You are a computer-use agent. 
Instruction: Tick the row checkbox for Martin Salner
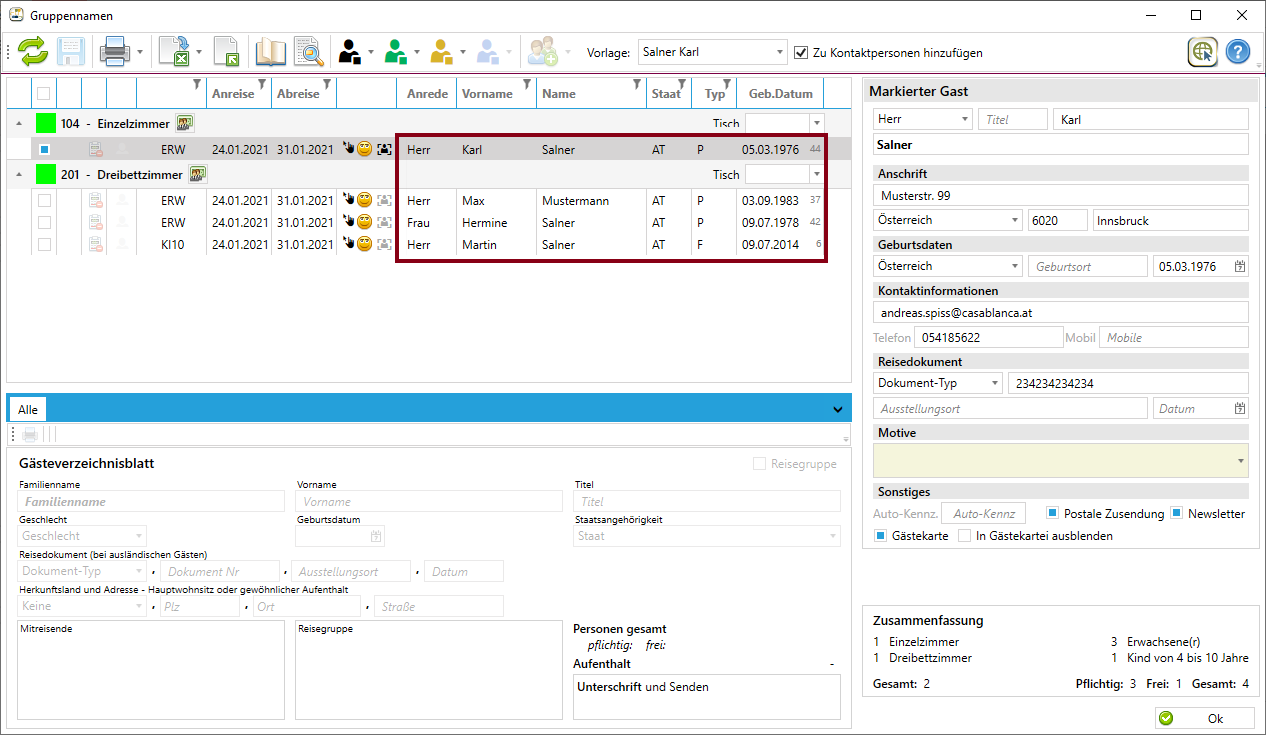(44, 244)
